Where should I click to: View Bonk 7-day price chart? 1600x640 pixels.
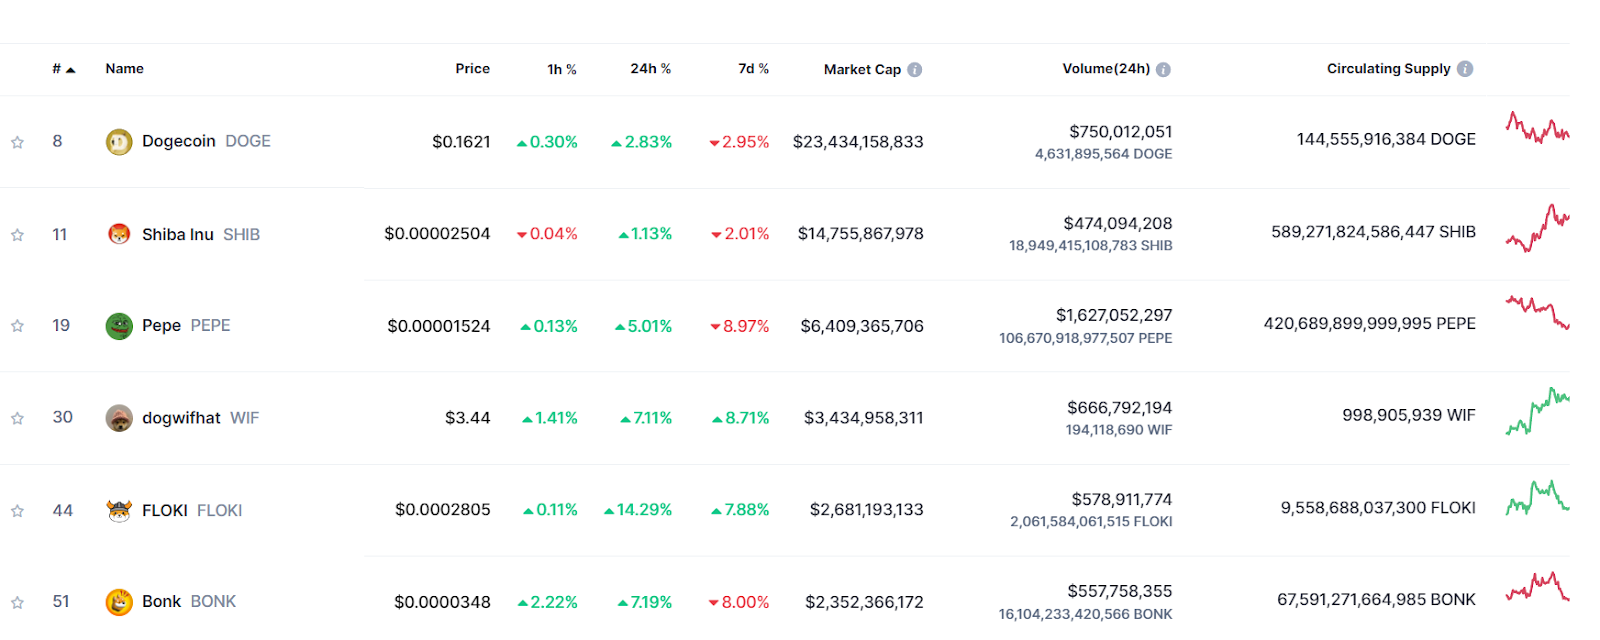click(1537, 586)
